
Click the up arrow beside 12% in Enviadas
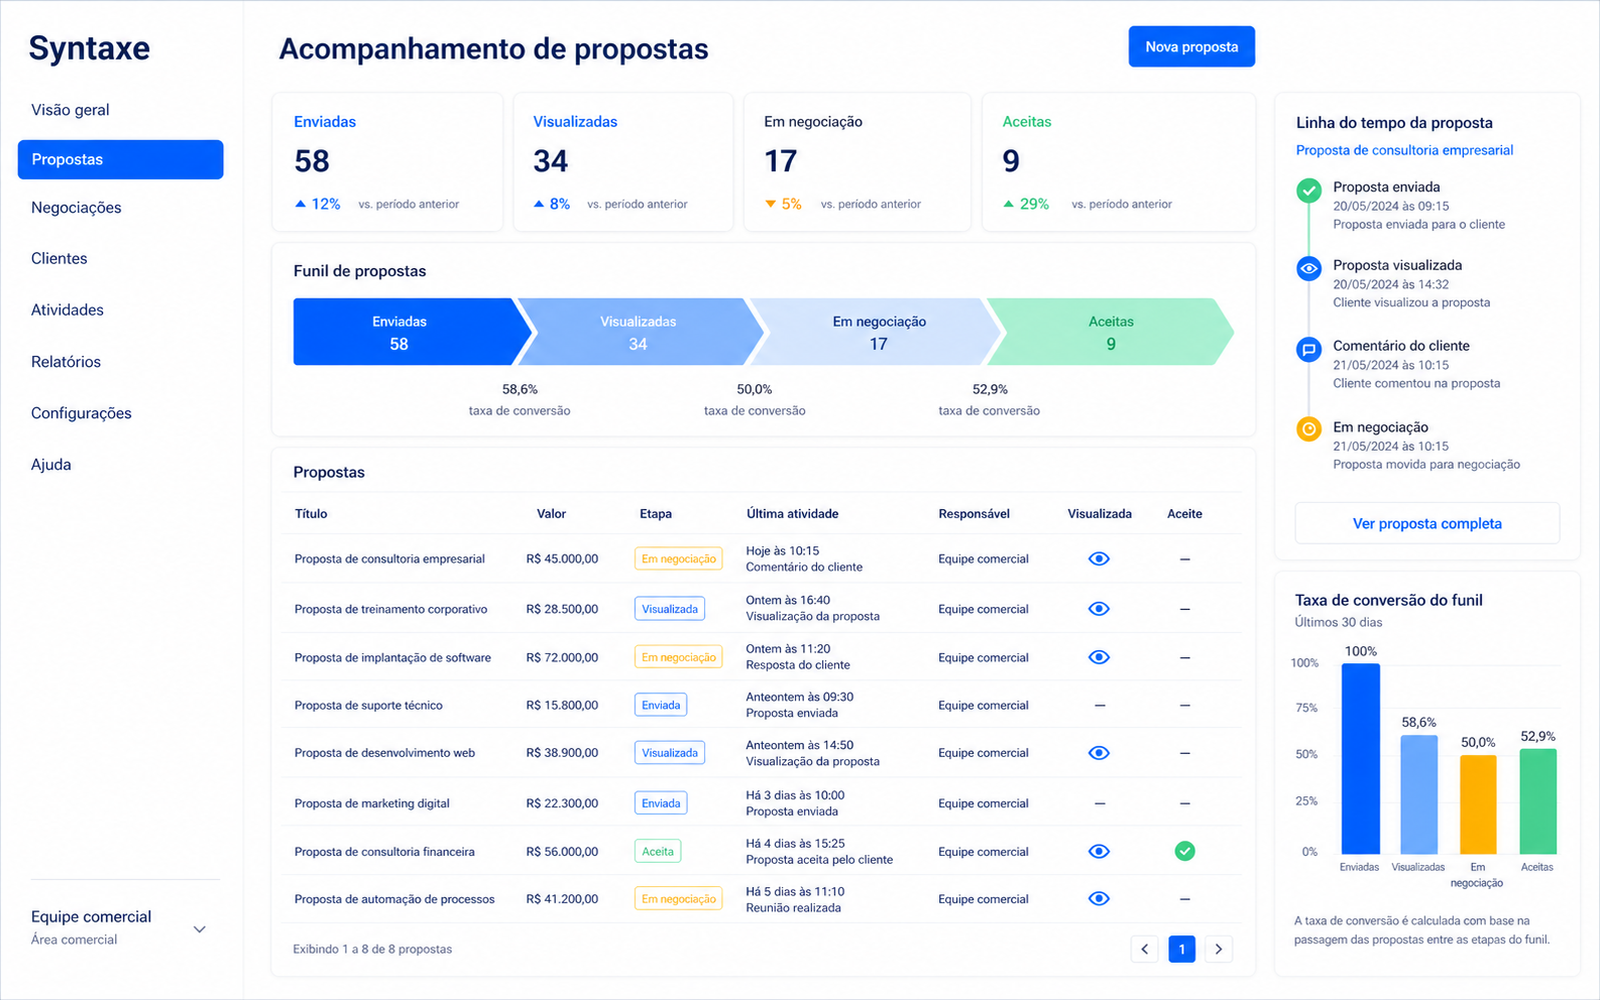tap(300, 204)
